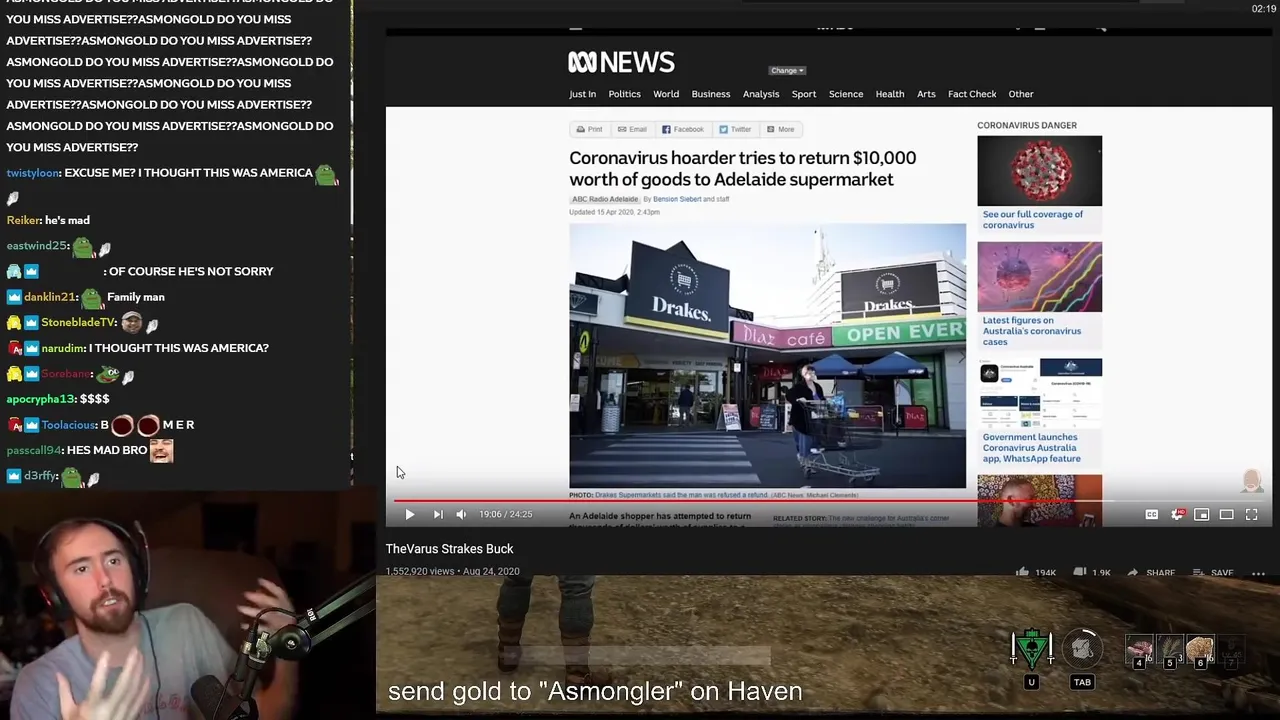Share article via Twitter button
The width and height of the screenshot is (1280, 720).
(735, 129)
